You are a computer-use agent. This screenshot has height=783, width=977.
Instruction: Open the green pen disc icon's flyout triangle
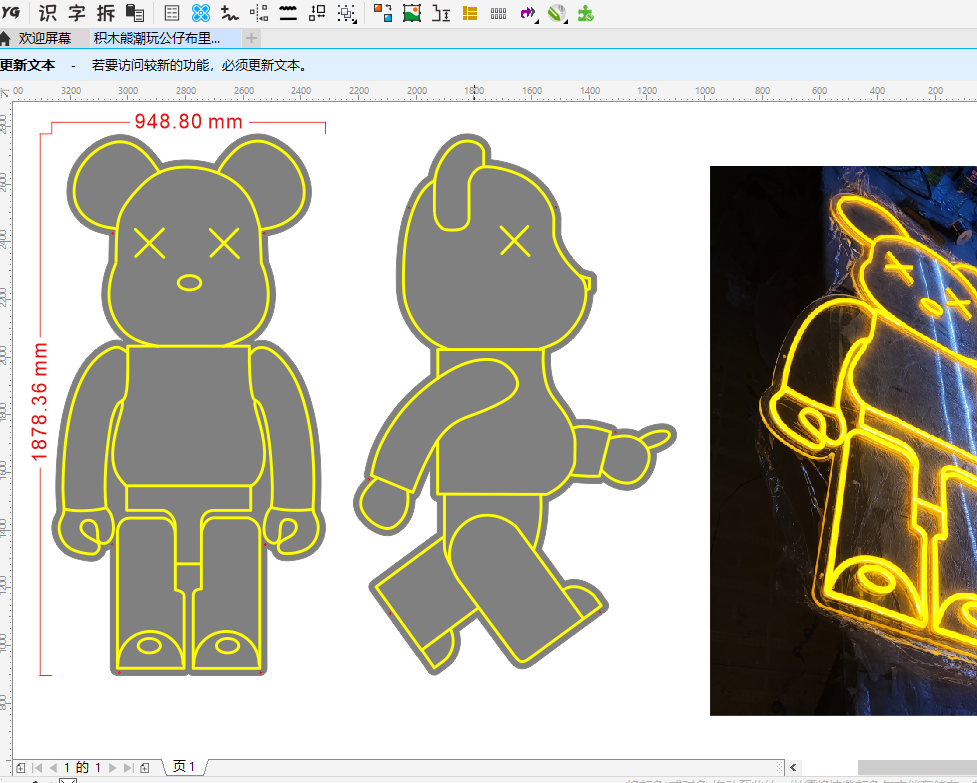(x=565, y=22)
